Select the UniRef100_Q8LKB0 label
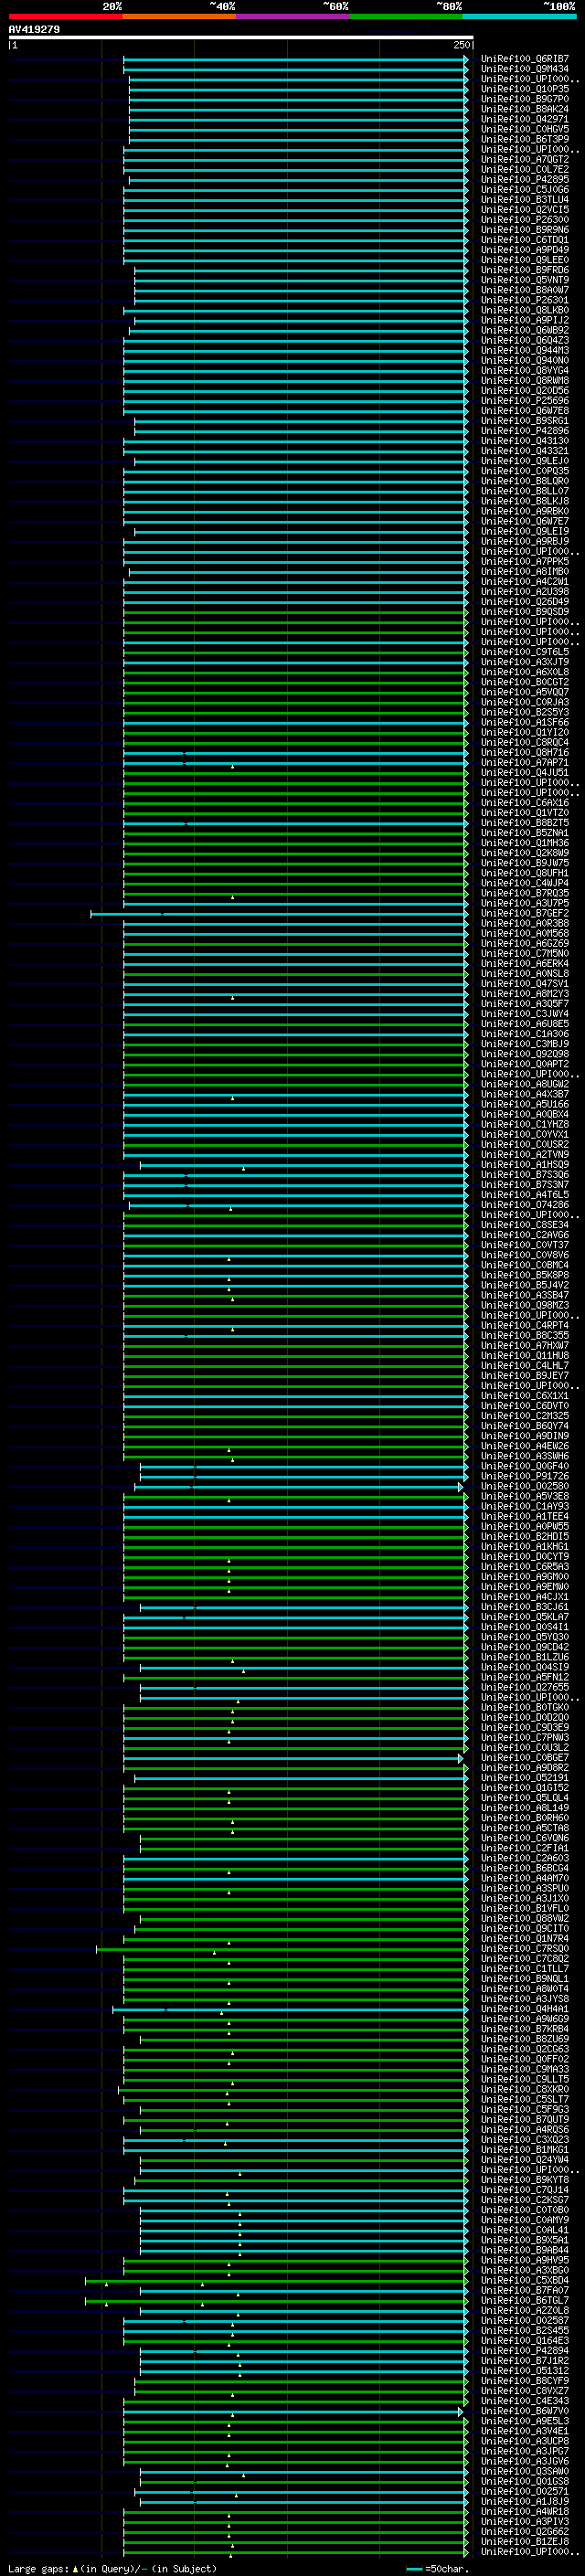This screenshot has height=2576, width=585. 524,310
